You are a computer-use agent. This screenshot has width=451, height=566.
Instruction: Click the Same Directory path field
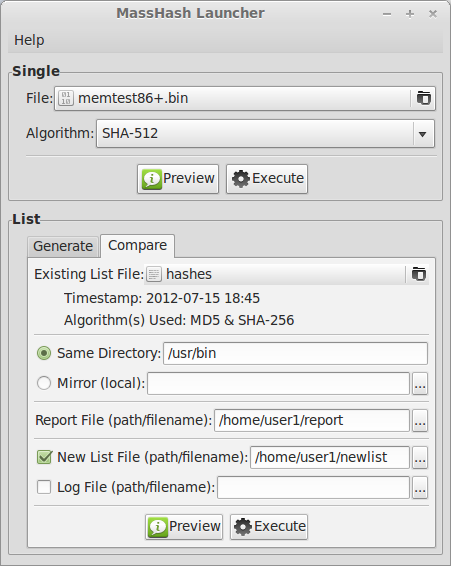[x=295, y=353]
